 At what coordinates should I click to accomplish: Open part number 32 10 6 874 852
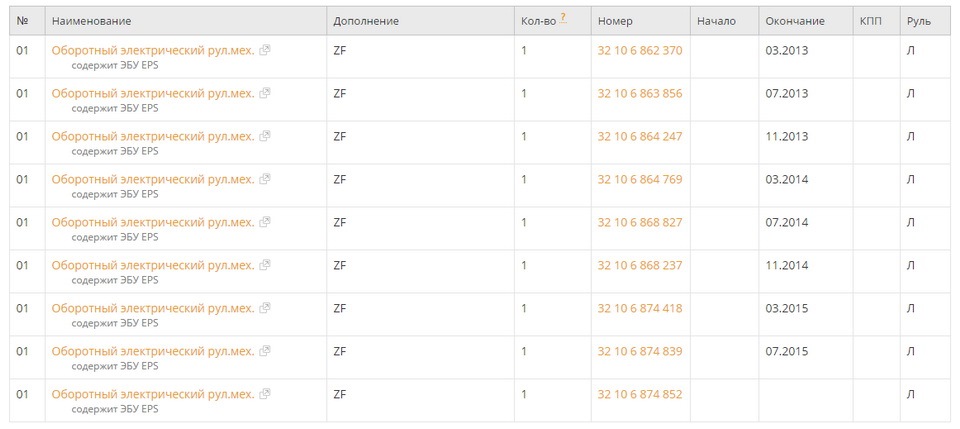click(x=640, y=395)
